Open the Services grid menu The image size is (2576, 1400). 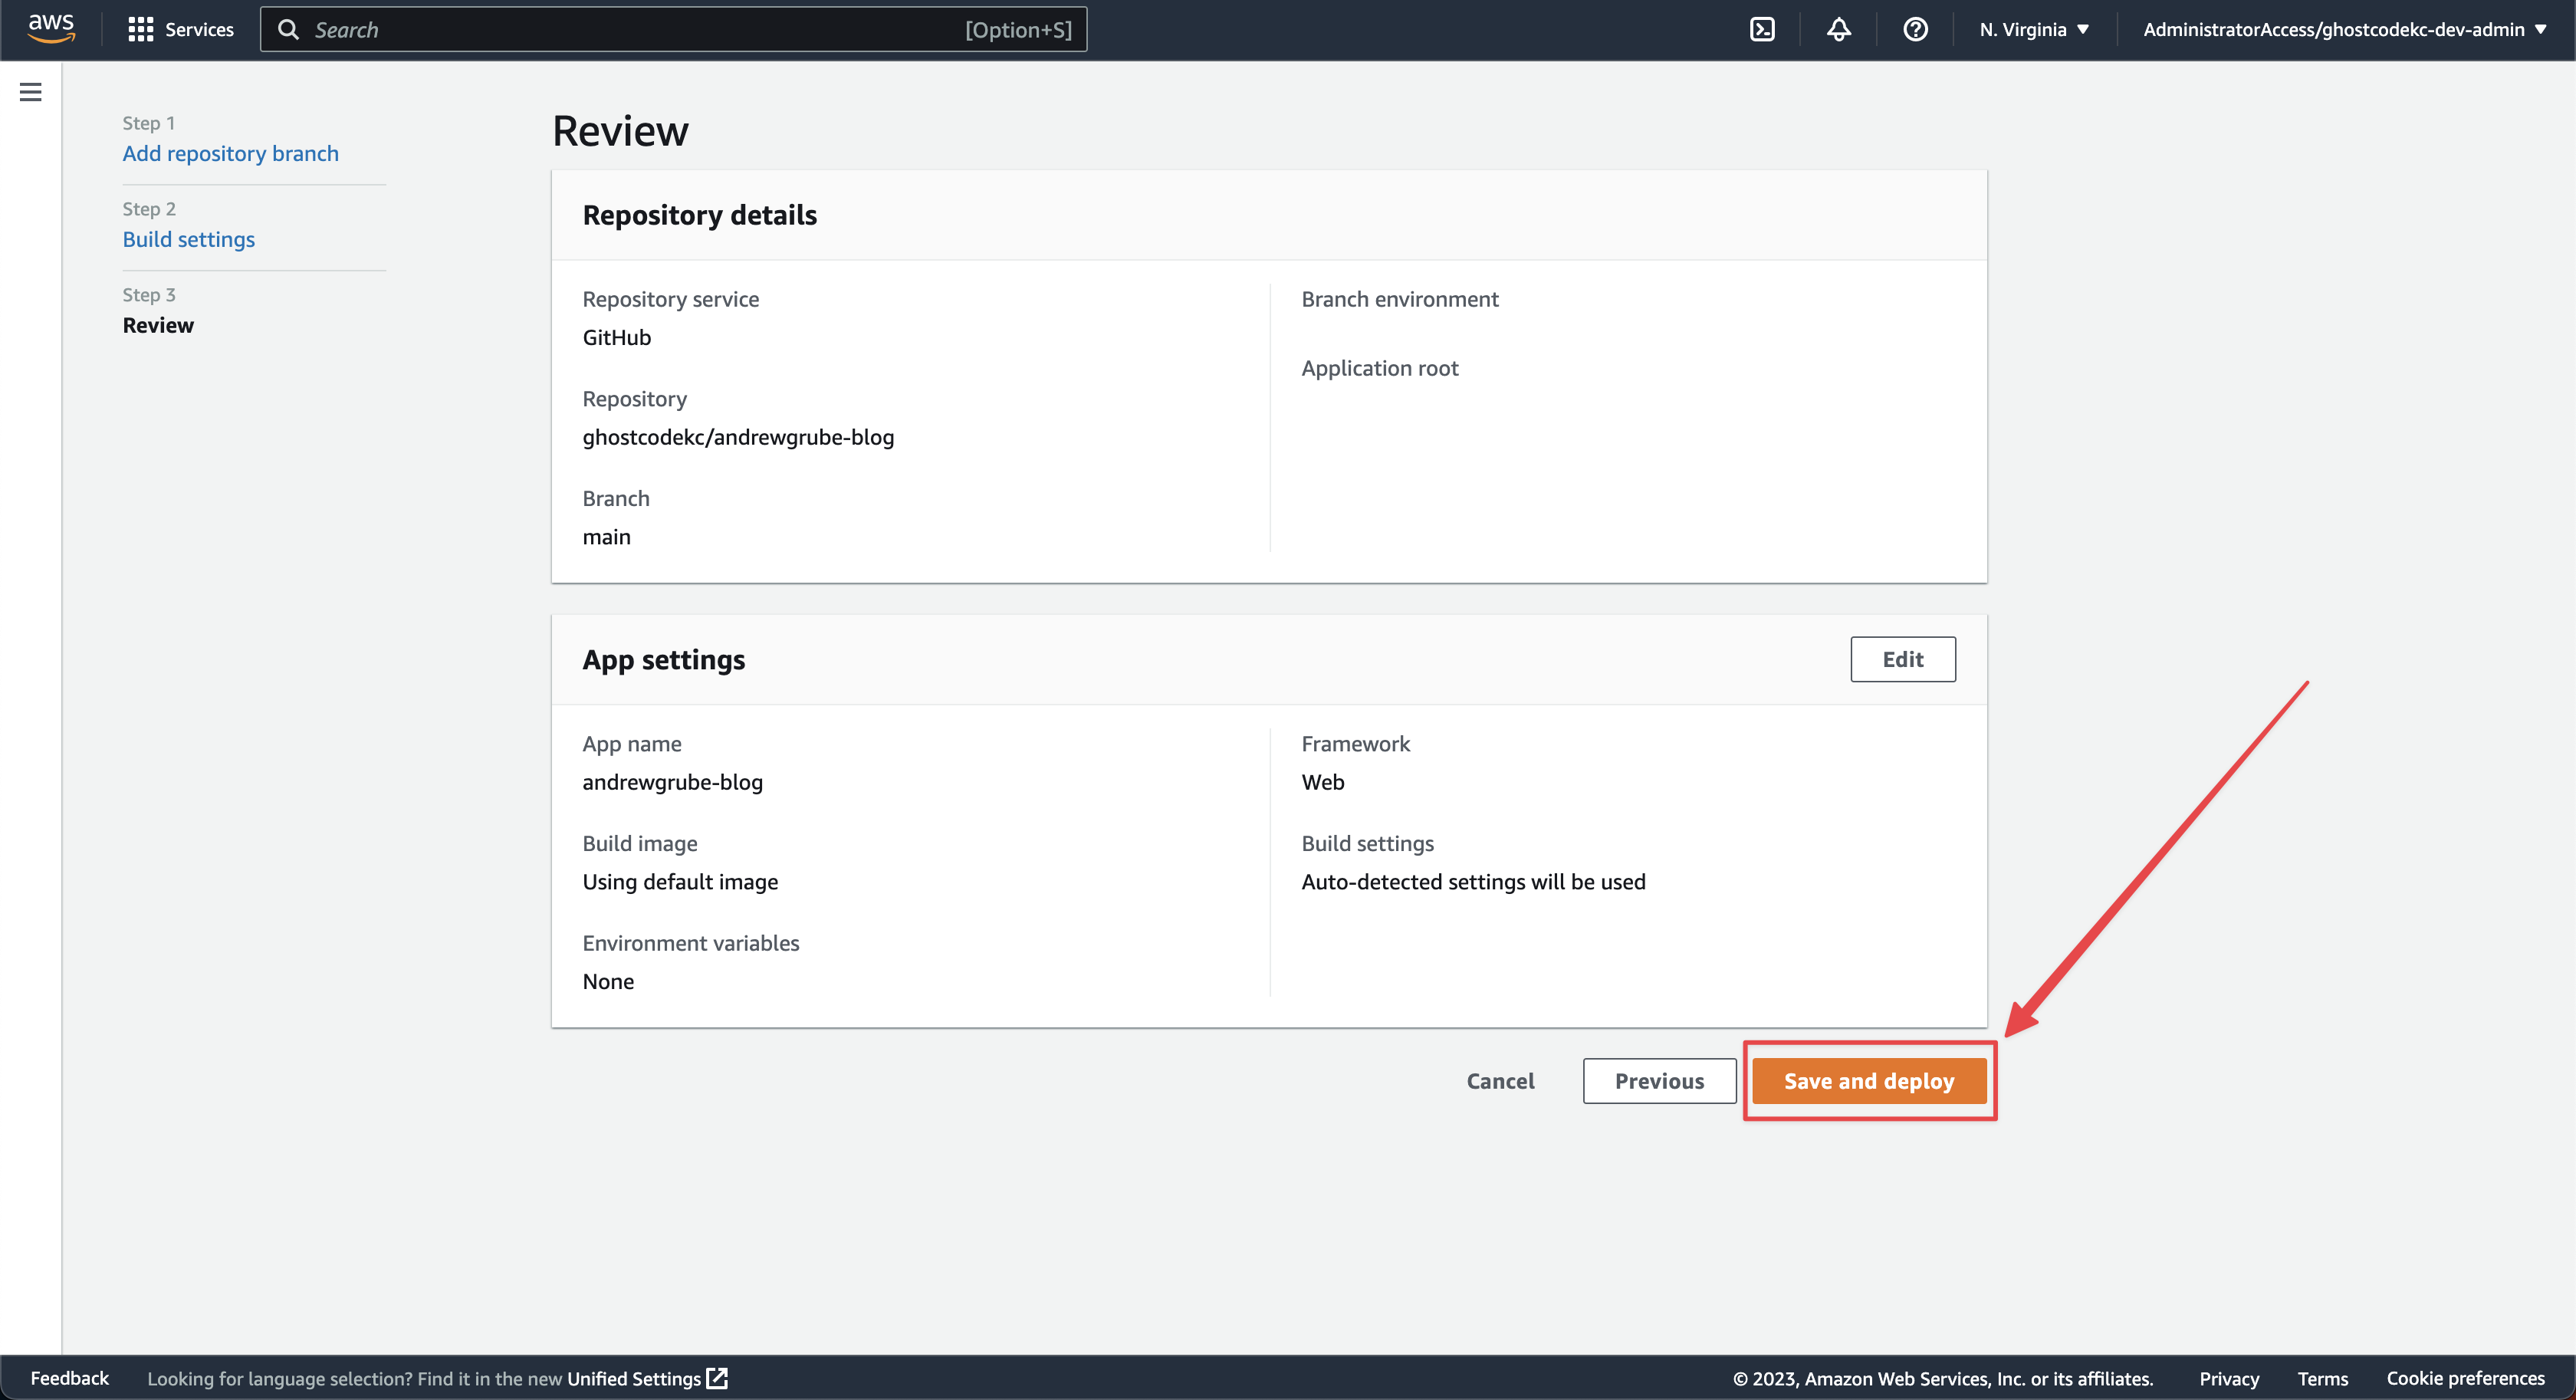tap(141, 29)
